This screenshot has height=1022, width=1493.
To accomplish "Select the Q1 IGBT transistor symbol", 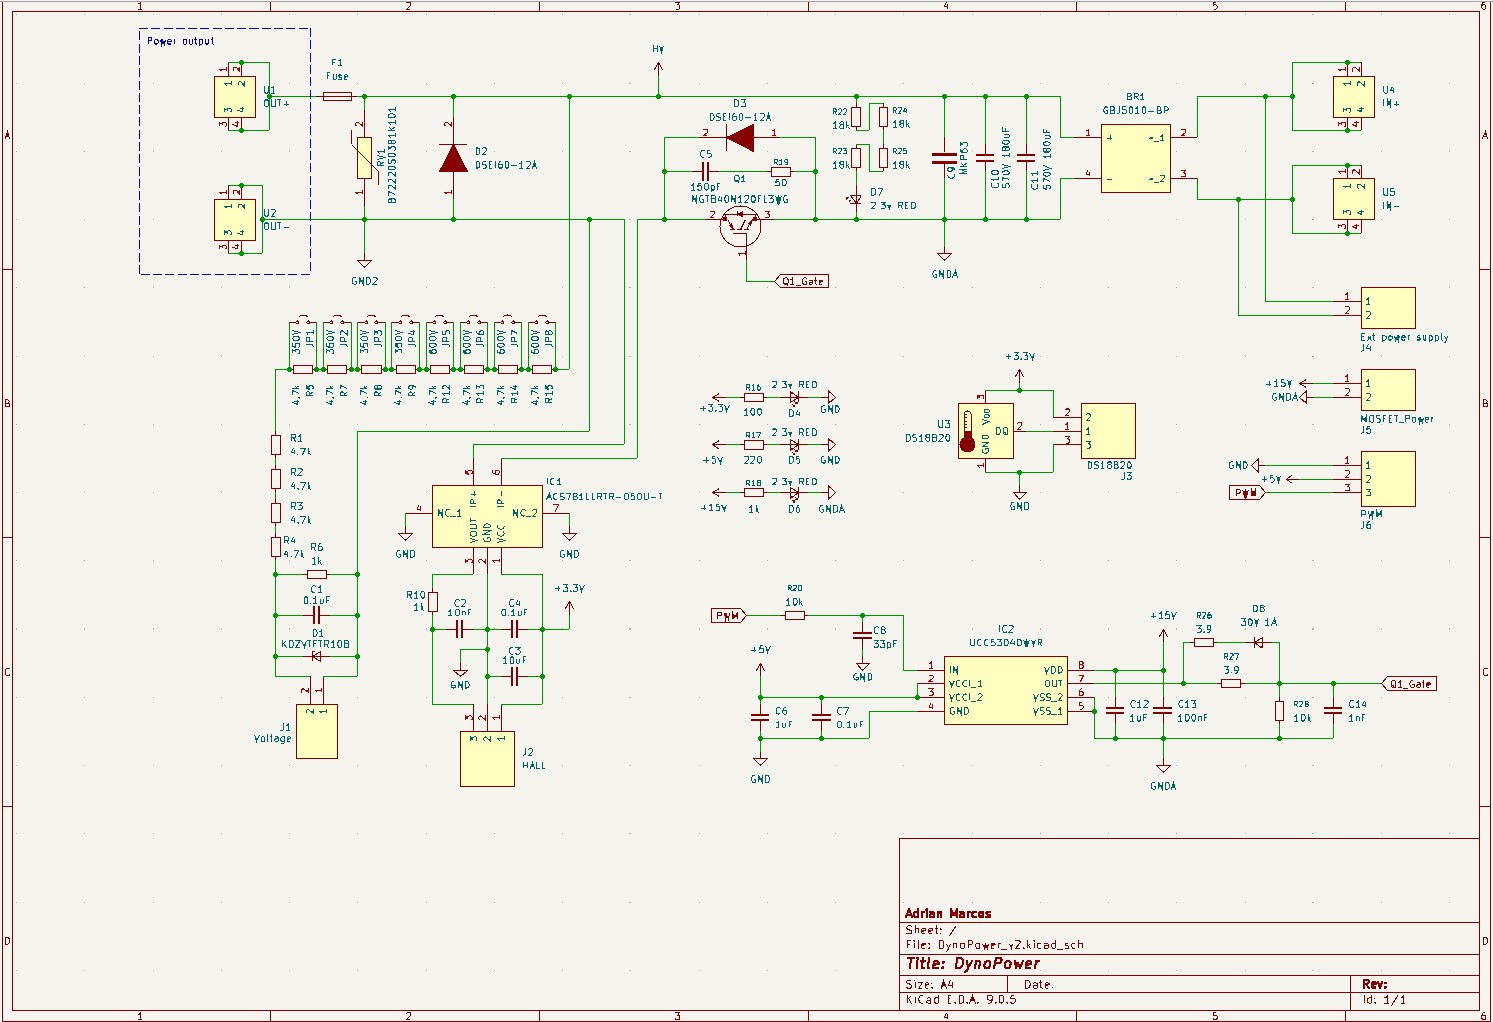I will (740, 226).
